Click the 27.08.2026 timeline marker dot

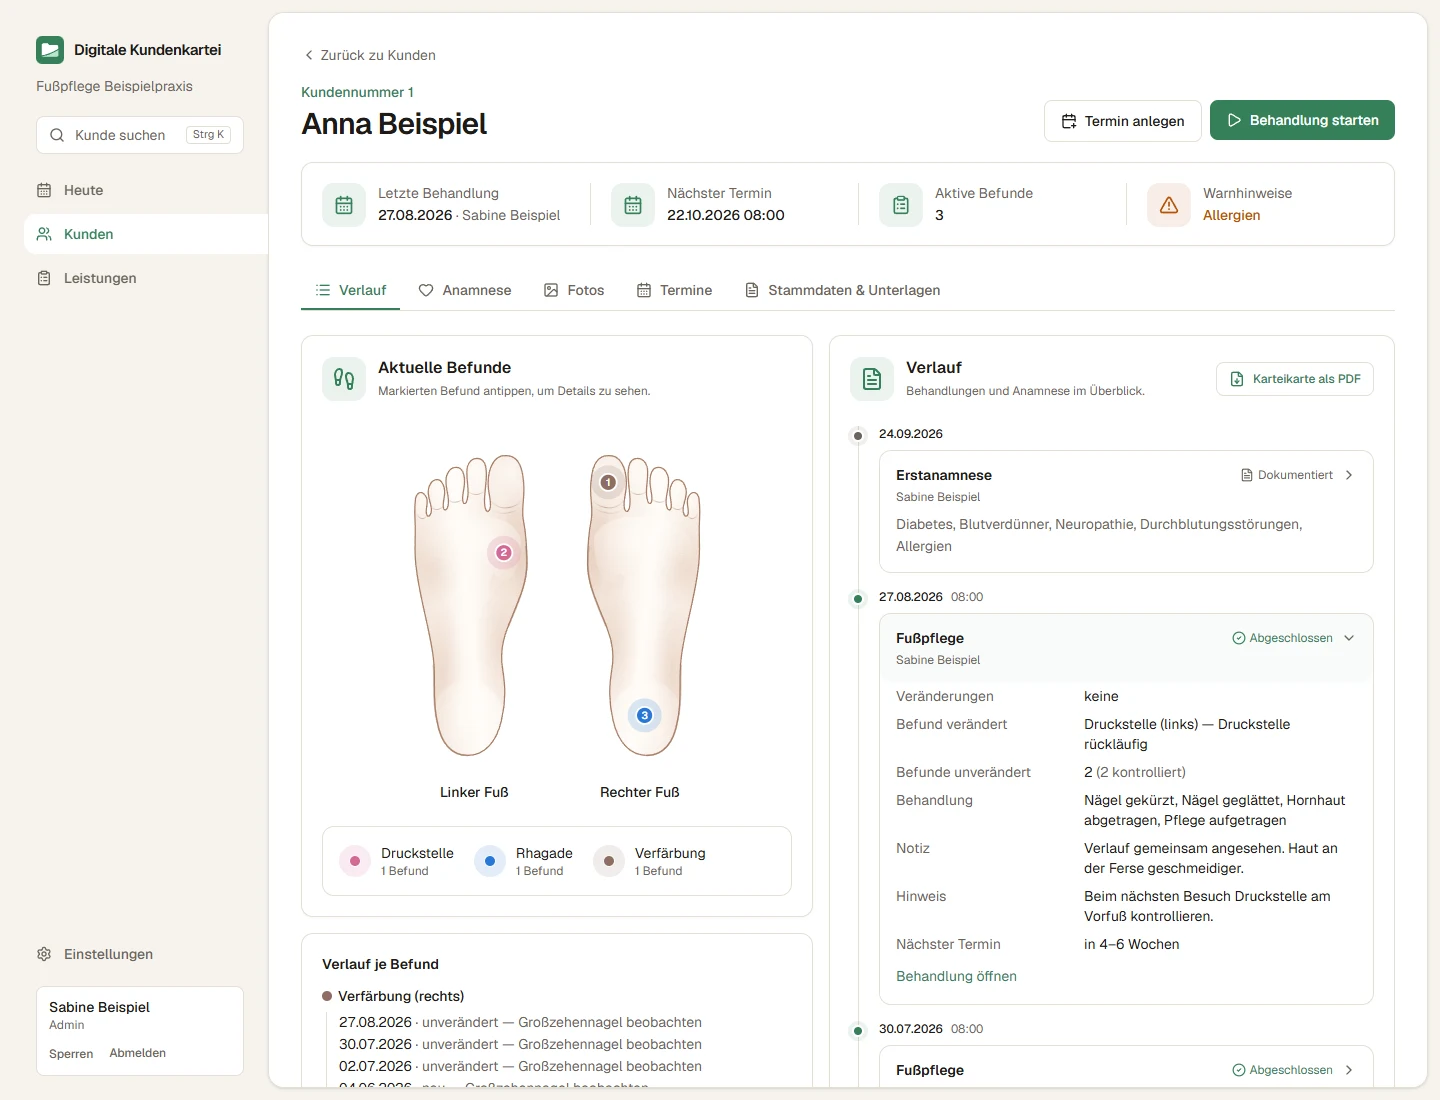pos(858,599)
